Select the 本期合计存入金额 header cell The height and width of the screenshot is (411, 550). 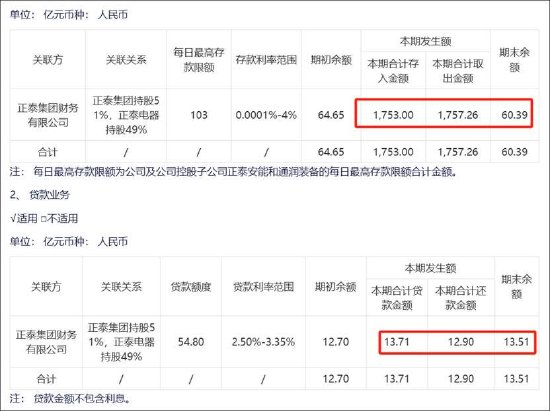[393, 70]
